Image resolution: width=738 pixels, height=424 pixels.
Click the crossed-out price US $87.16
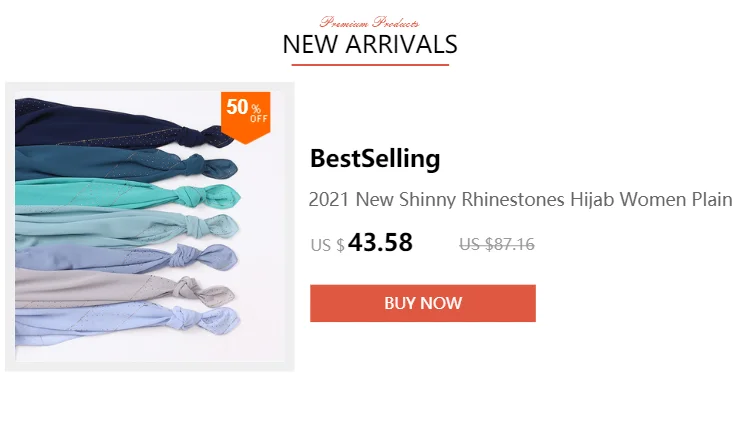[497, 244]
